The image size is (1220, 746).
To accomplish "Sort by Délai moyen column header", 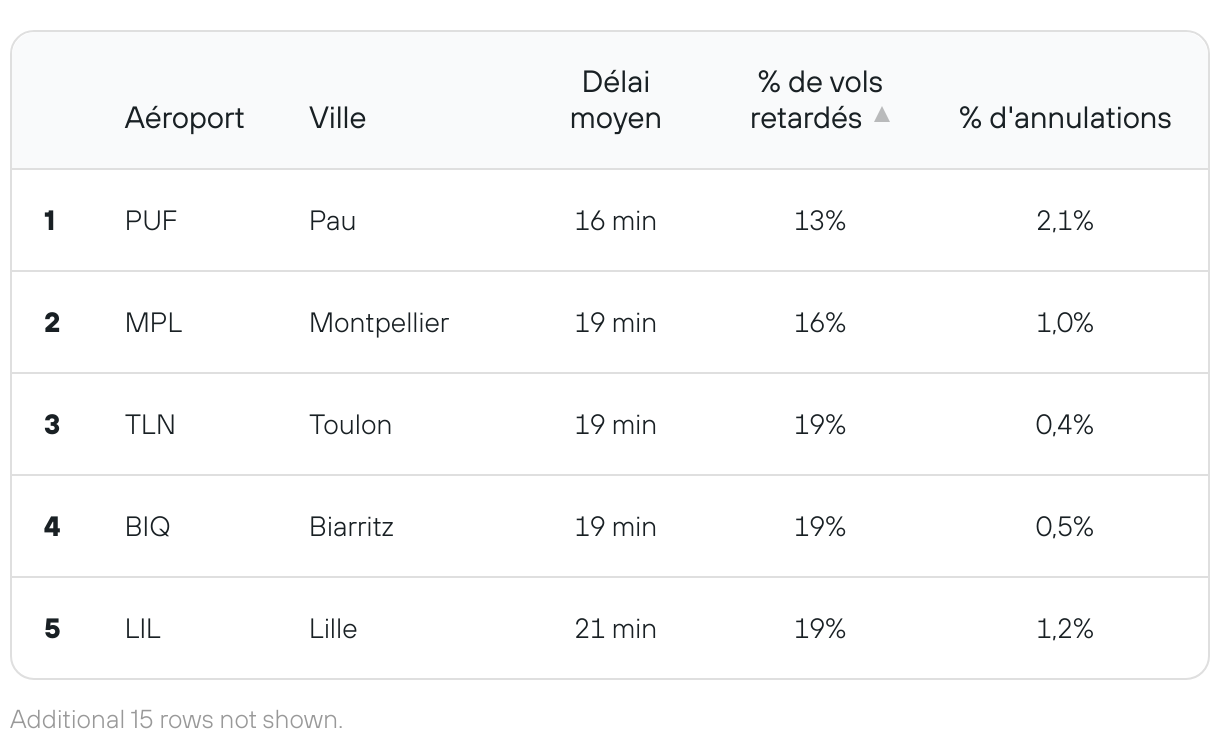I will coord(616,100).
